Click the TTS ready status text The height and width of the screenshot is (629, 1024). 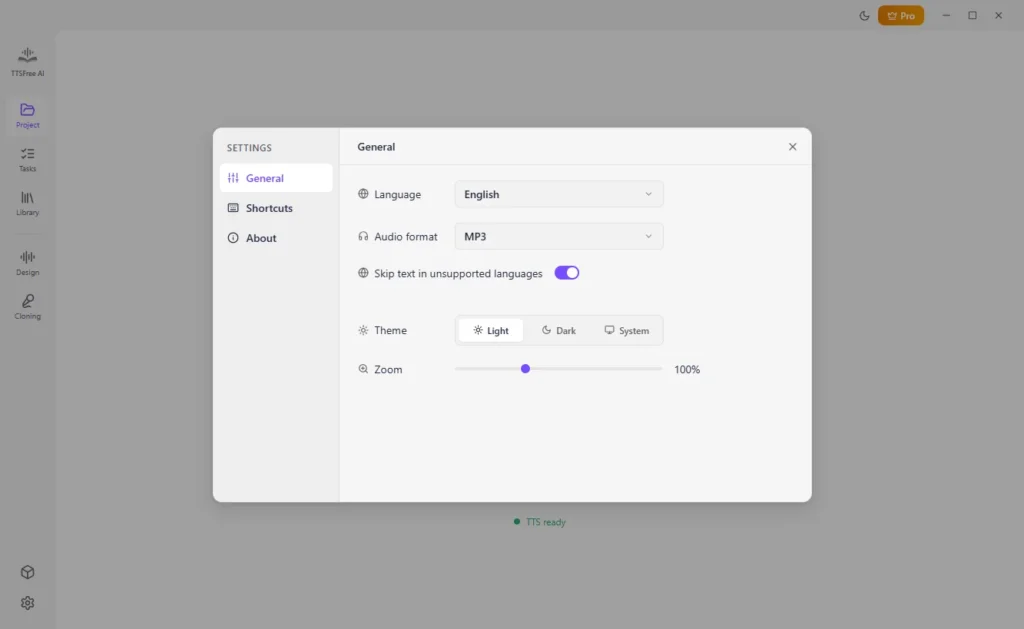click(x=546, y=522)
